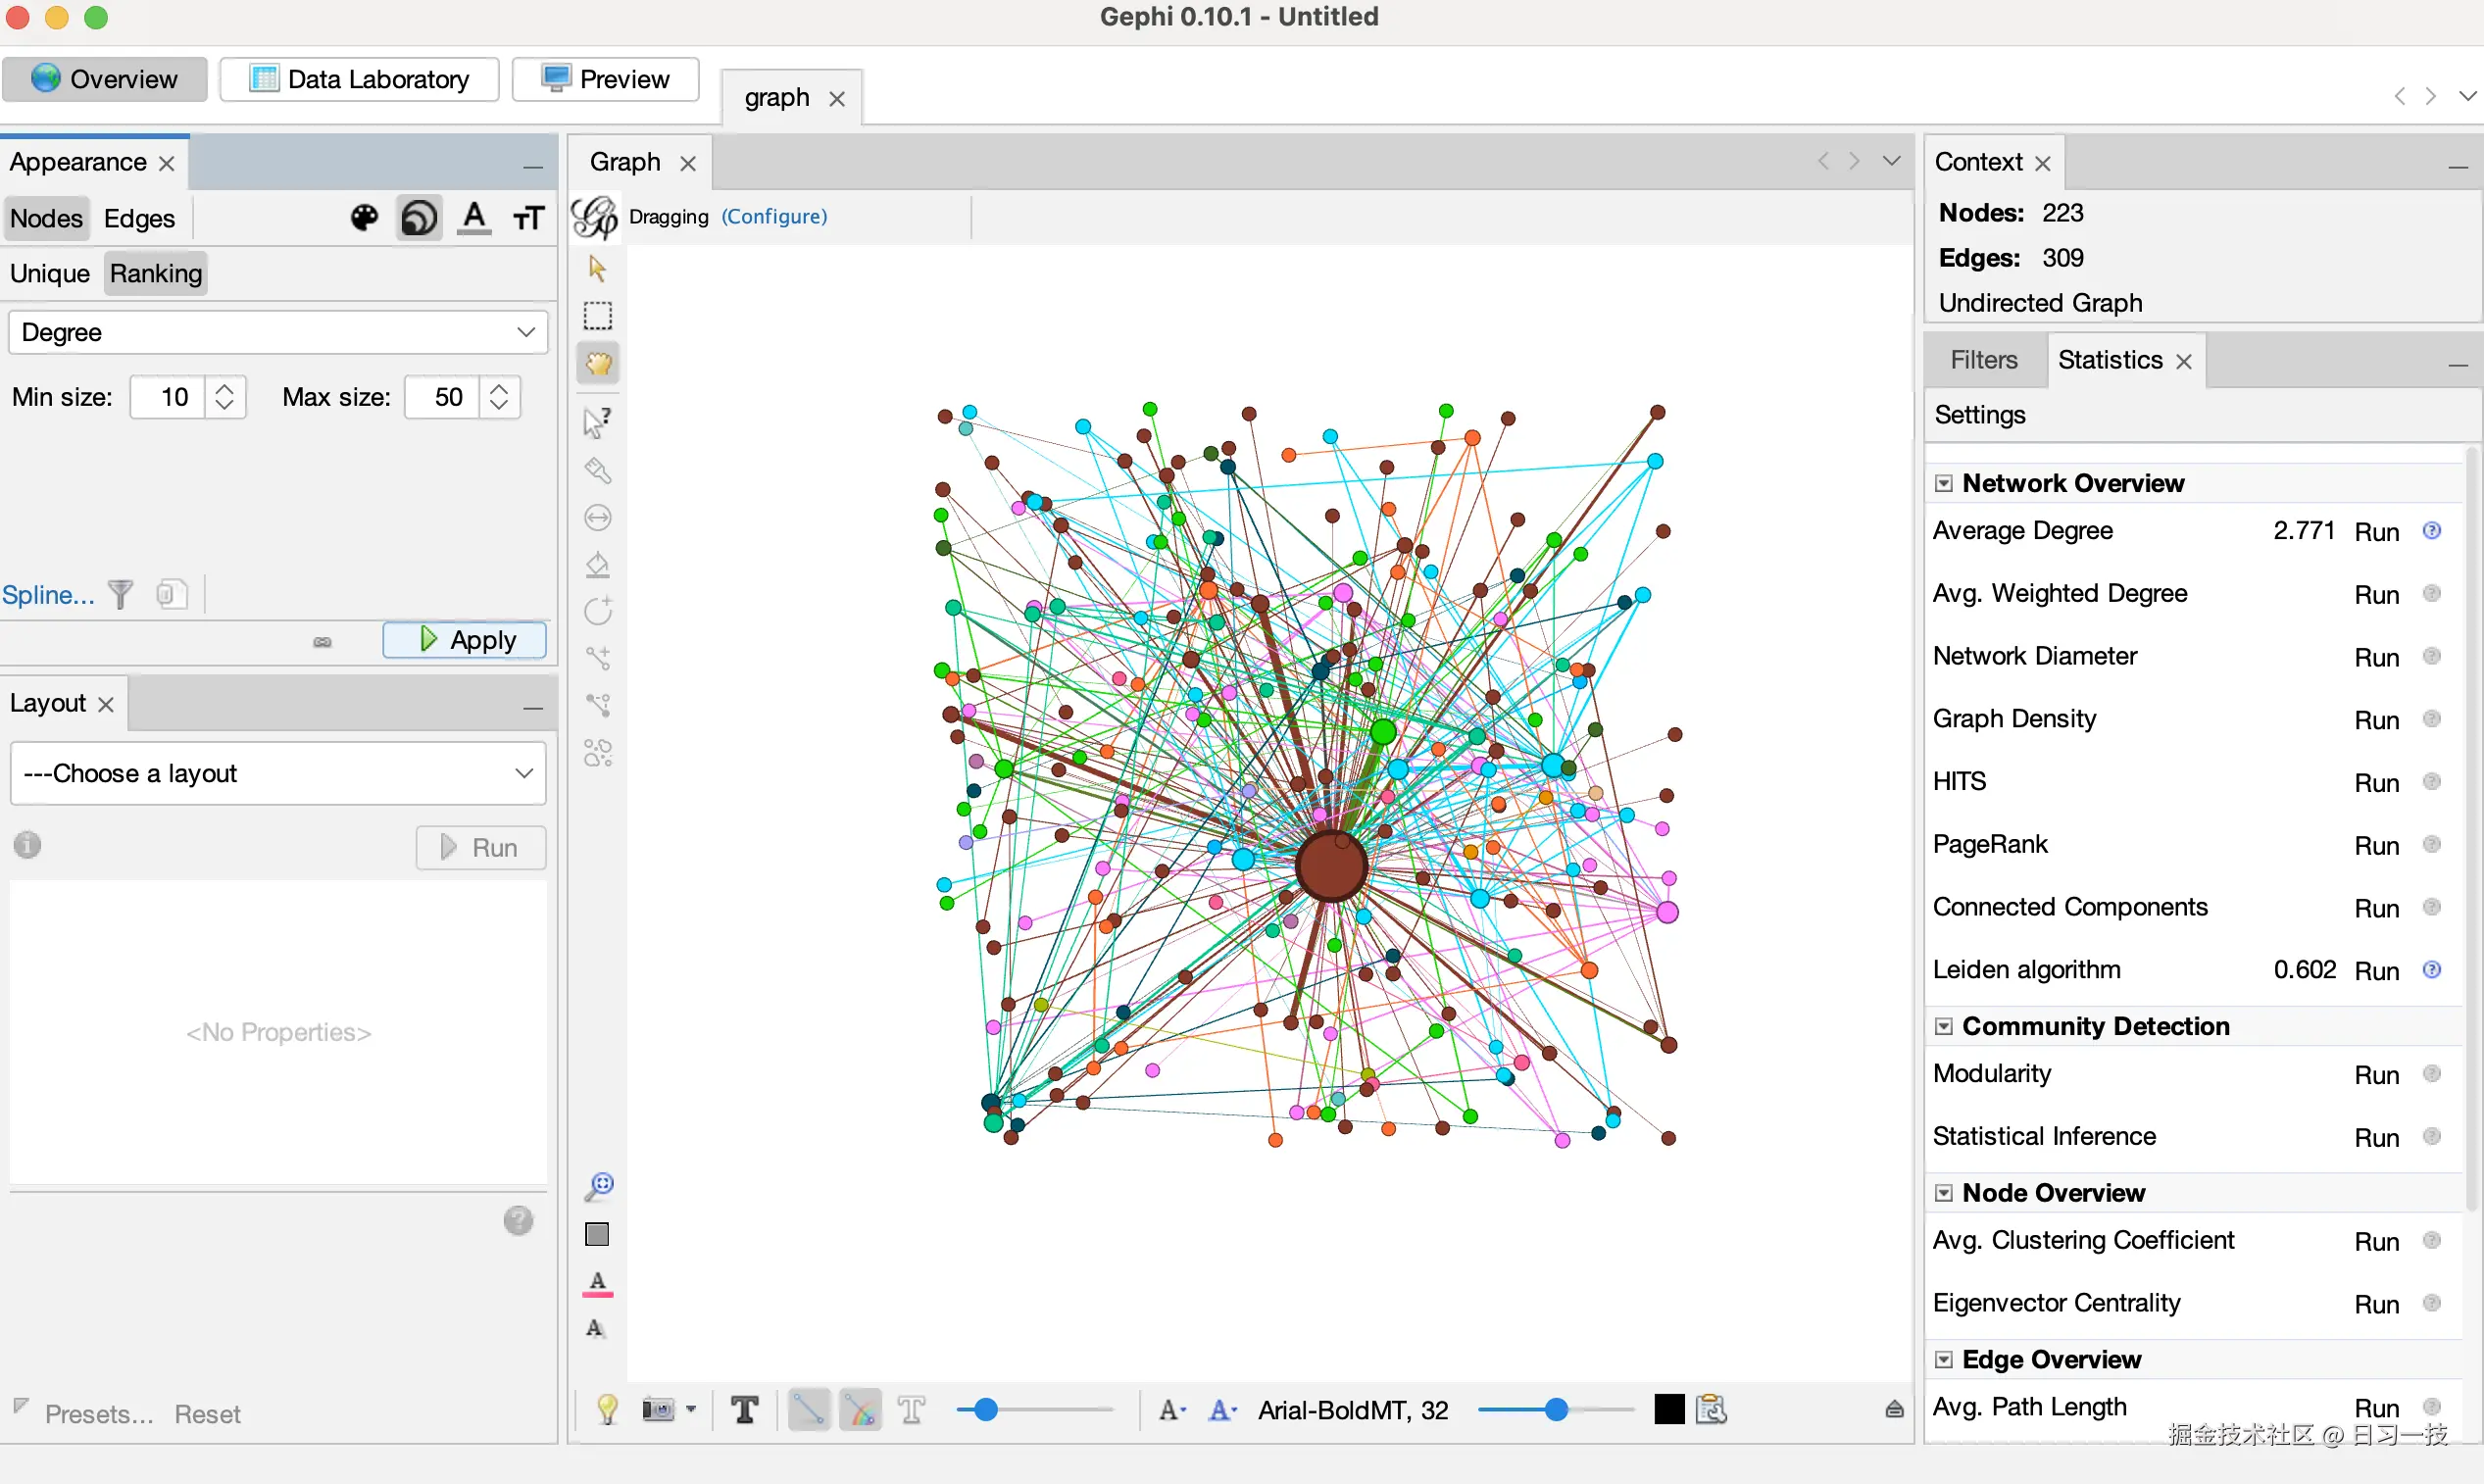Toggle edge color from source node

click(x=860, y=1411)
